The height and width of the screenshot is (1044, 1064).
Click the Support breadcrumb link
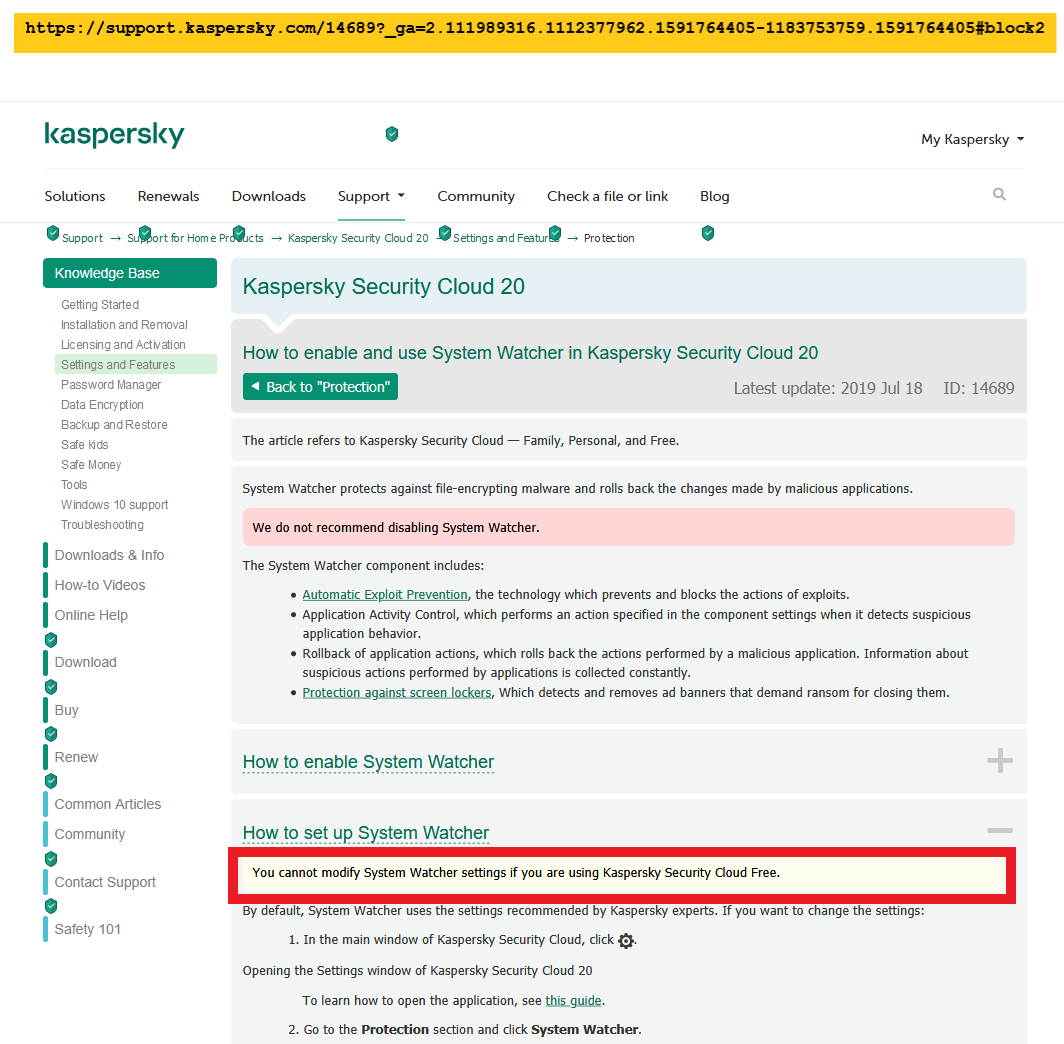(82, 238)
